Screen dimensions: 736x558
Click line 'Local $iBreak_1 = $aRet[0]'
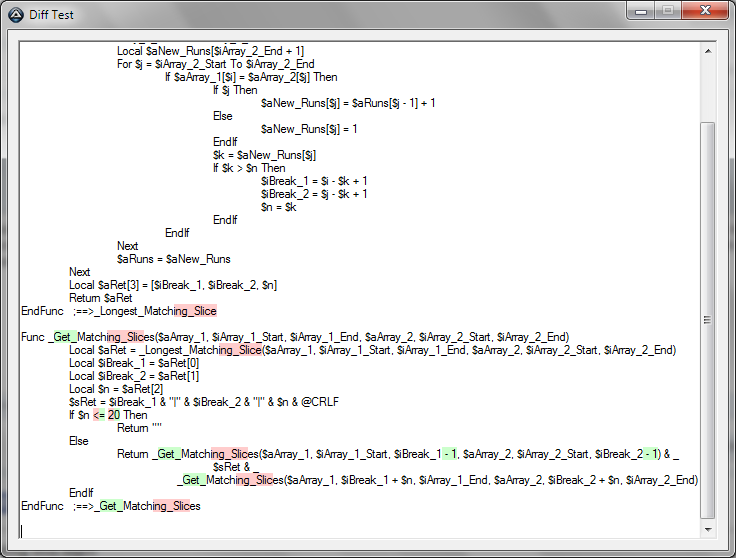click(x=134, y=363)
